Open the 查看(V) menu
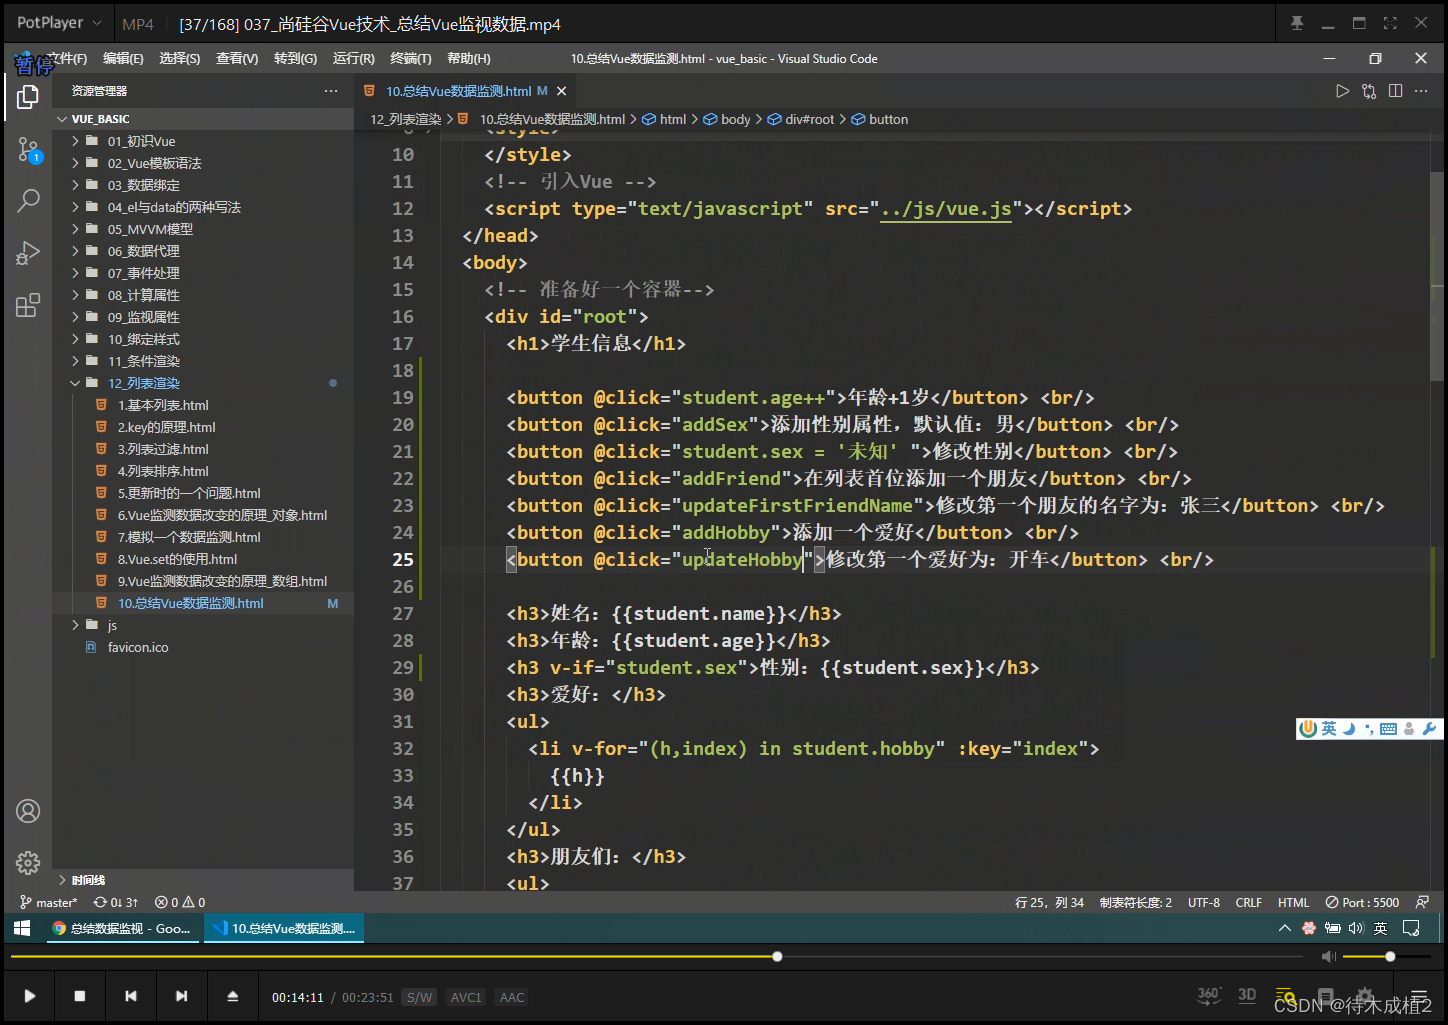 [237, 59]
